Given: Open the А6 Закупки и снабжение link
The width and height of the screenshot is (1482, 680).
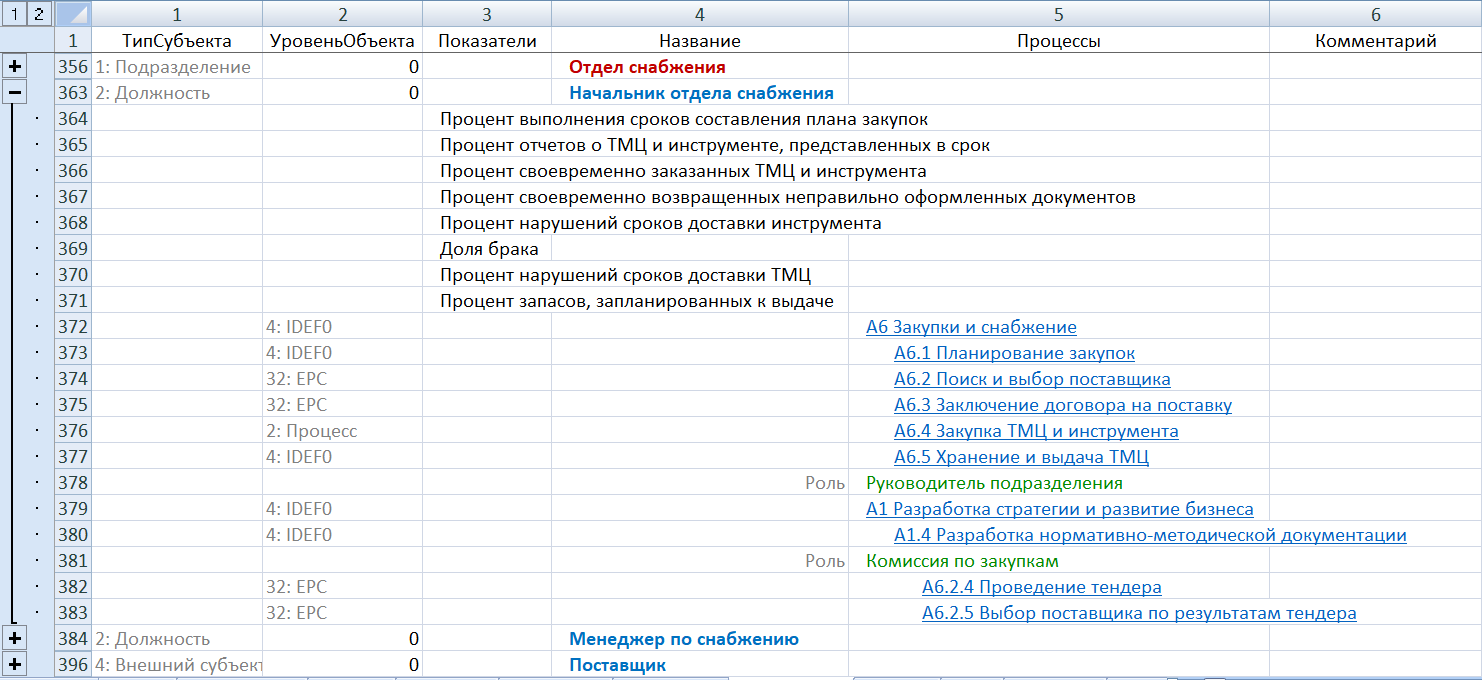Looking at the screenshot, I should point(971,327).
